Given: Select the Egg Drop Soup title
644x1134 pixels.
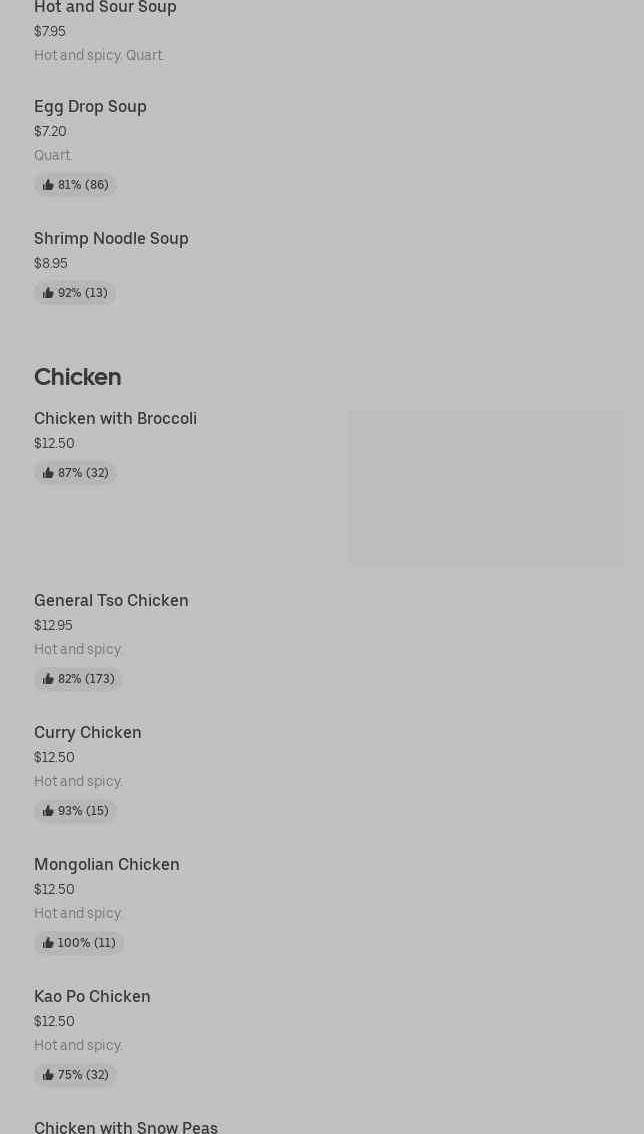Looking at the screenshot, I should click(90, 107).
